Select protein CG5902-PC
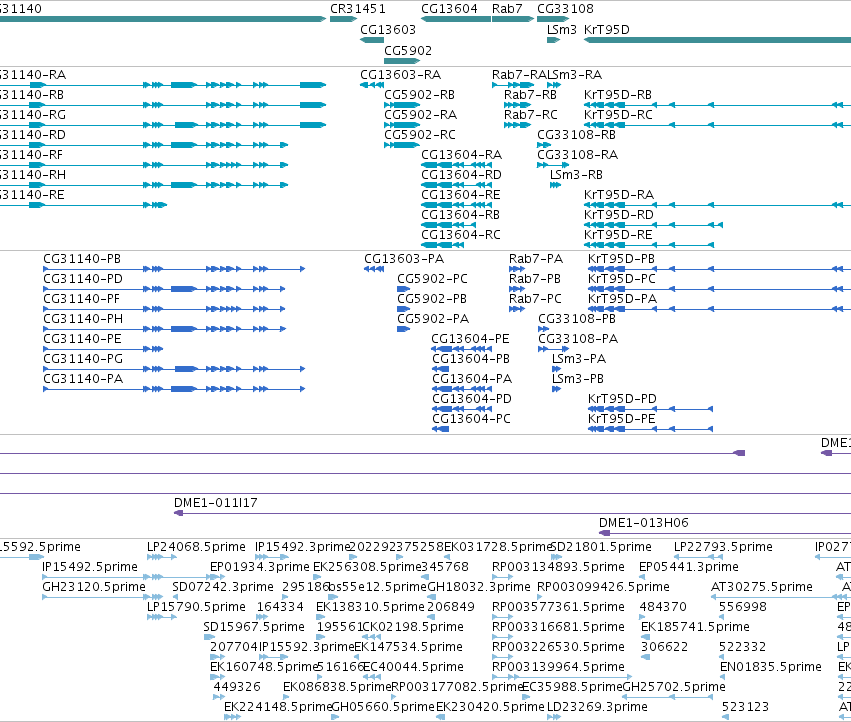The width and height of the screenshot is (851, 722). click(x=432, y=279)
